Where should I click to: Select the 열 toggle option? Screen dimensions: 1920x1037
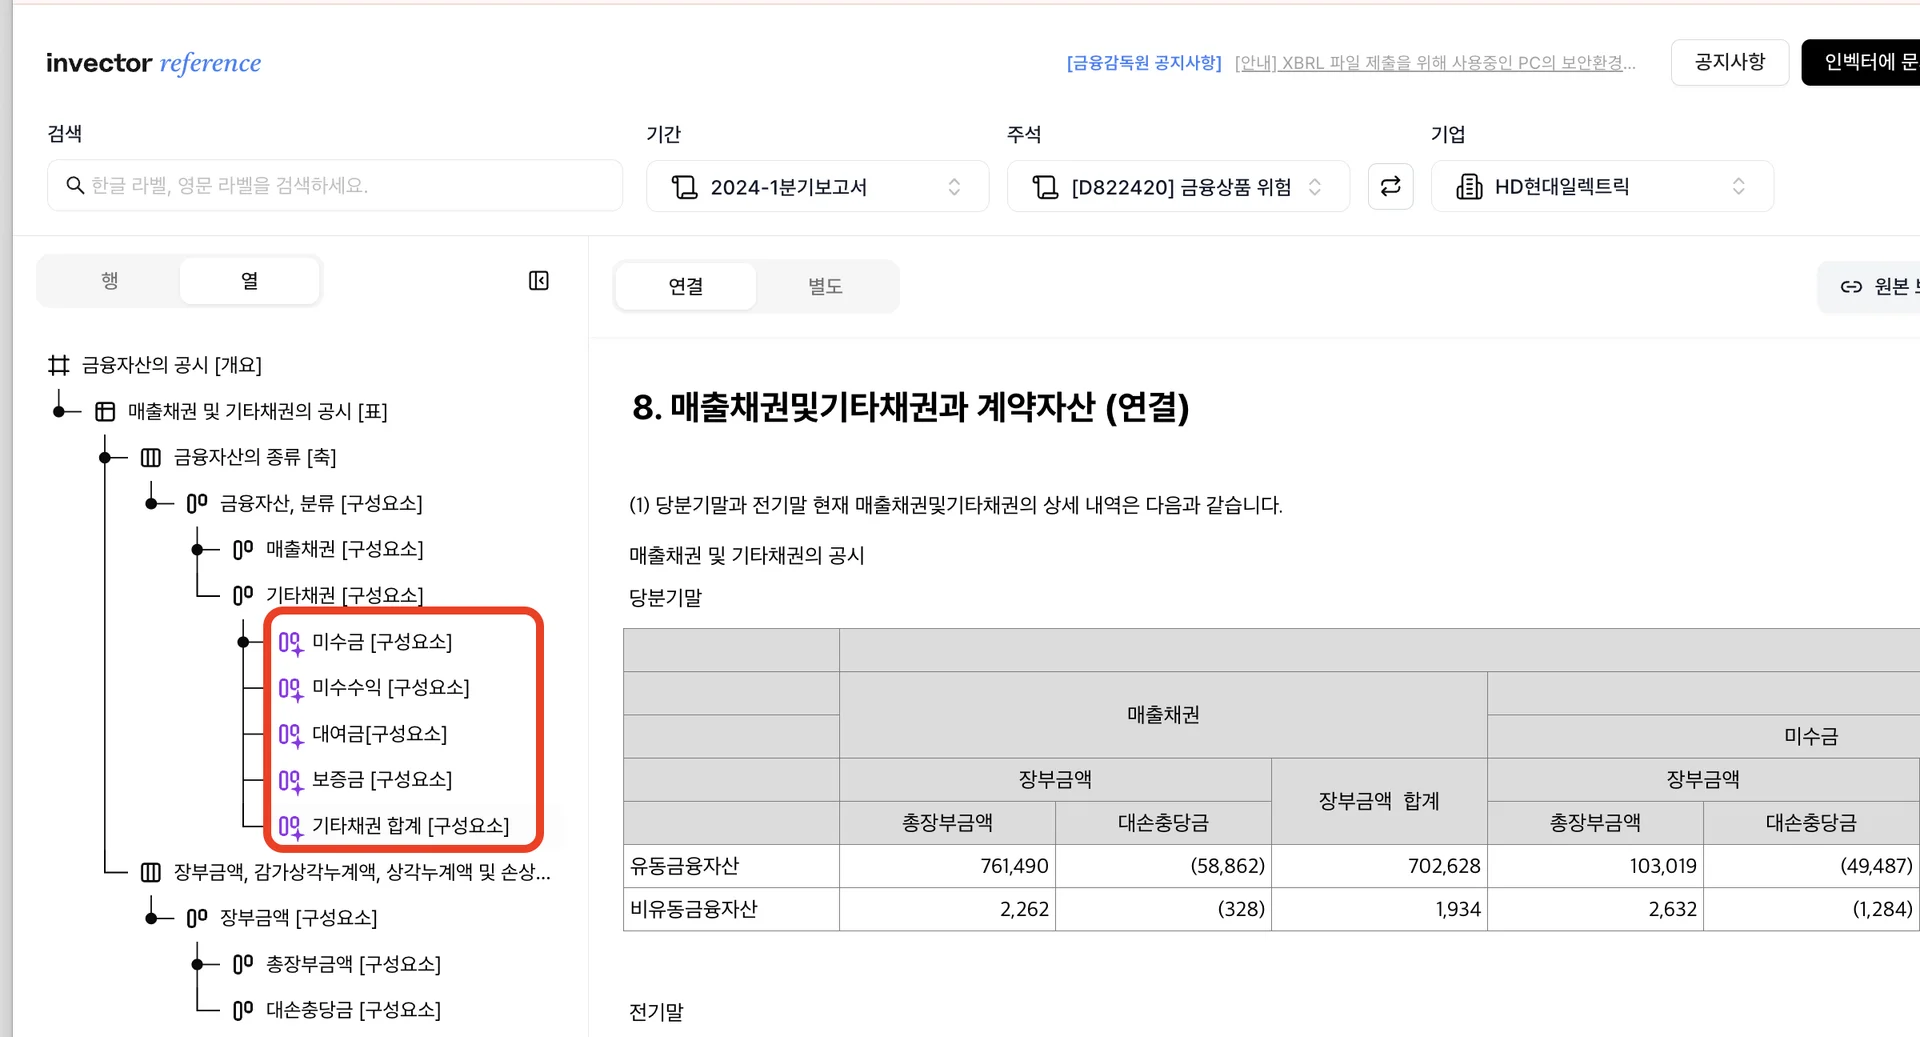250,281
